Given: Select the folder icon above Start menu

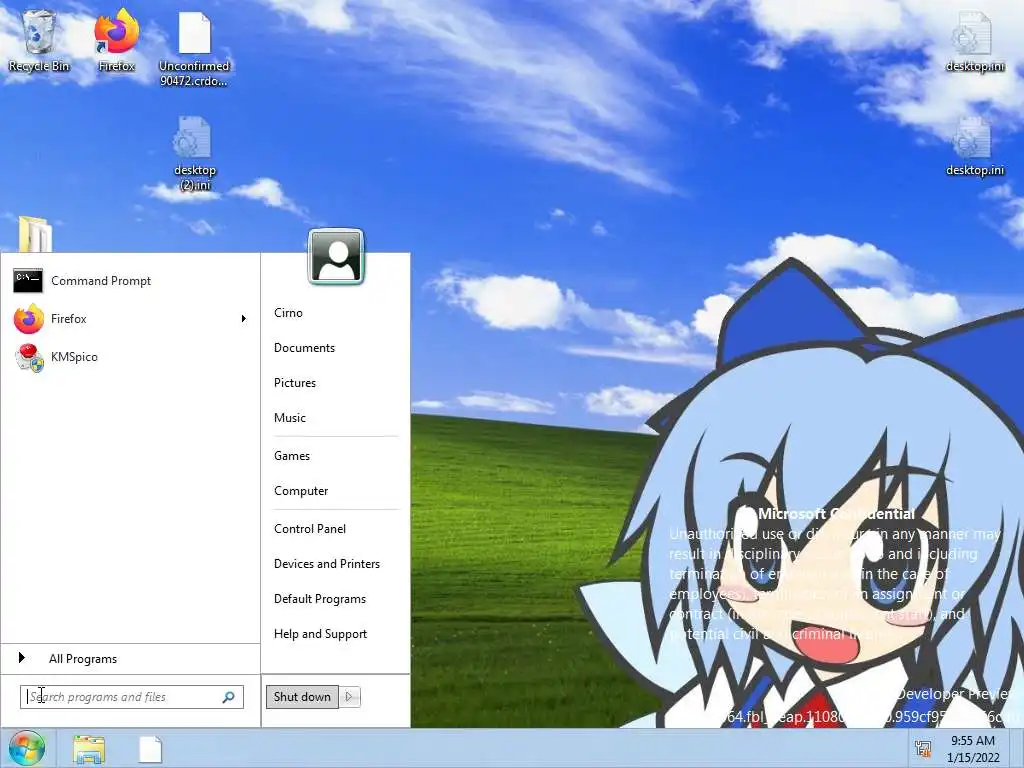Looking at the screenshot, I should click(x=35, y=234).
